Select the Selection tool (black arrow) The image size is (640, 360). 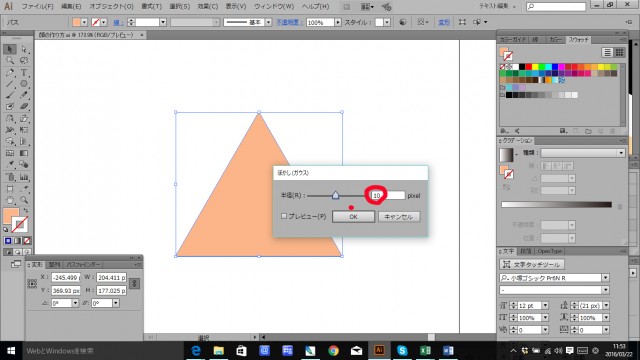10,49
